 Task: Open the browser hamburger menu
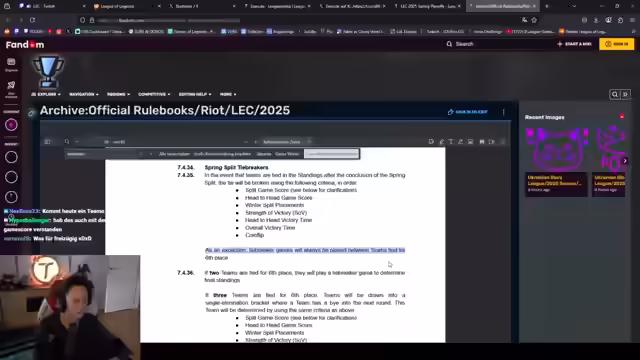coord(632,20)
